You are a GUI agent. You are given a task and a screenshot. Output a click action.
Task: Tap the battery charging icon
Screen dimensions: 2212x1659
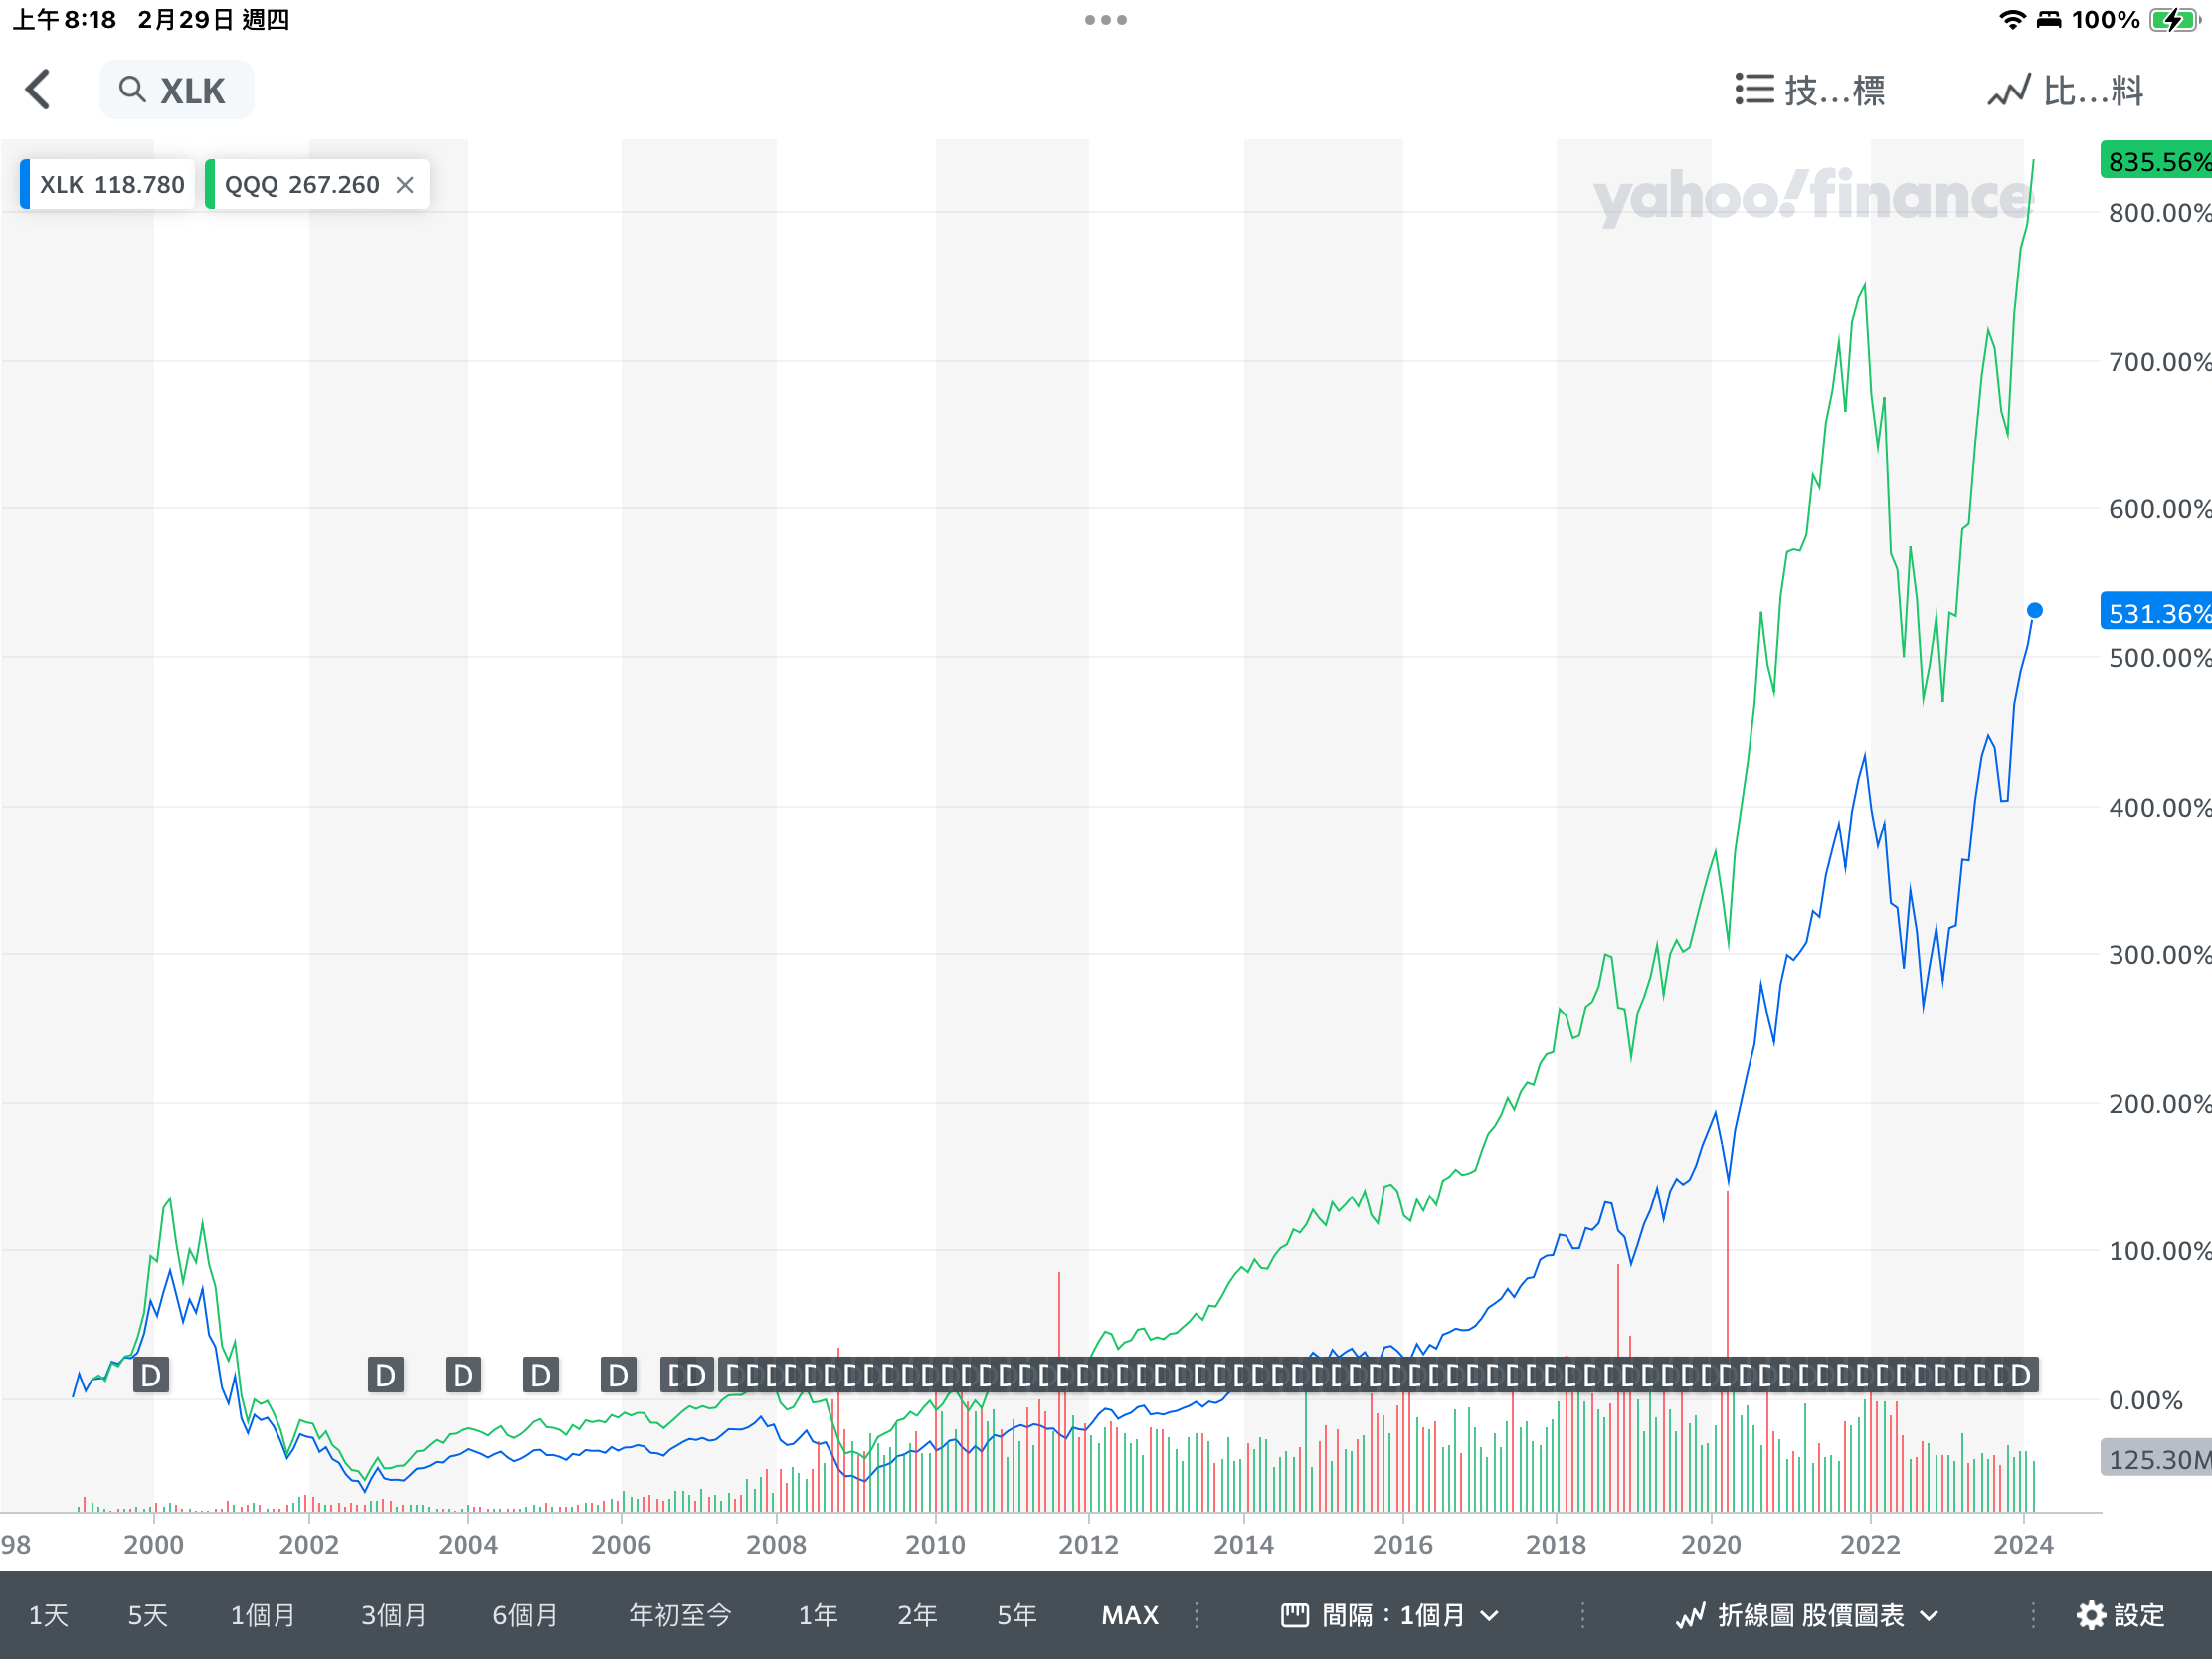(2174, 20)
